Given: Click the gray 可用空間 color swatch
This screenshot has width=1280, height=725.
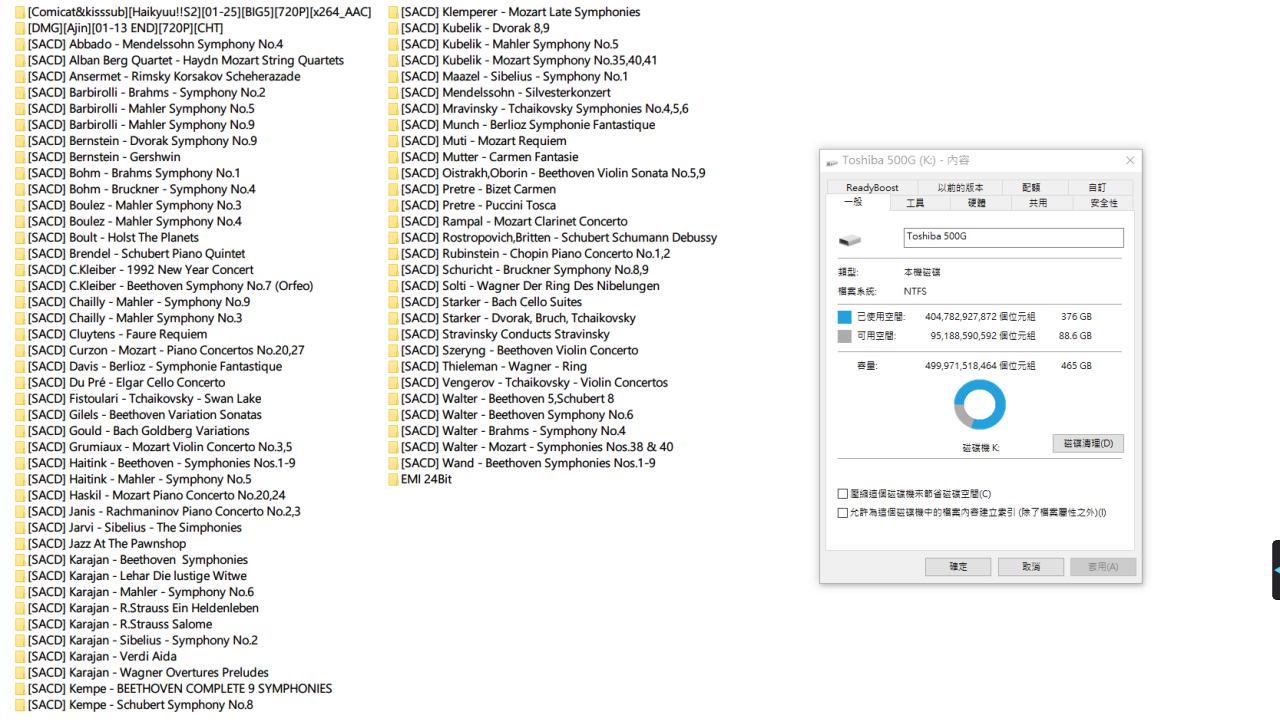Looking at the screenshot, I should pos(844,336).
